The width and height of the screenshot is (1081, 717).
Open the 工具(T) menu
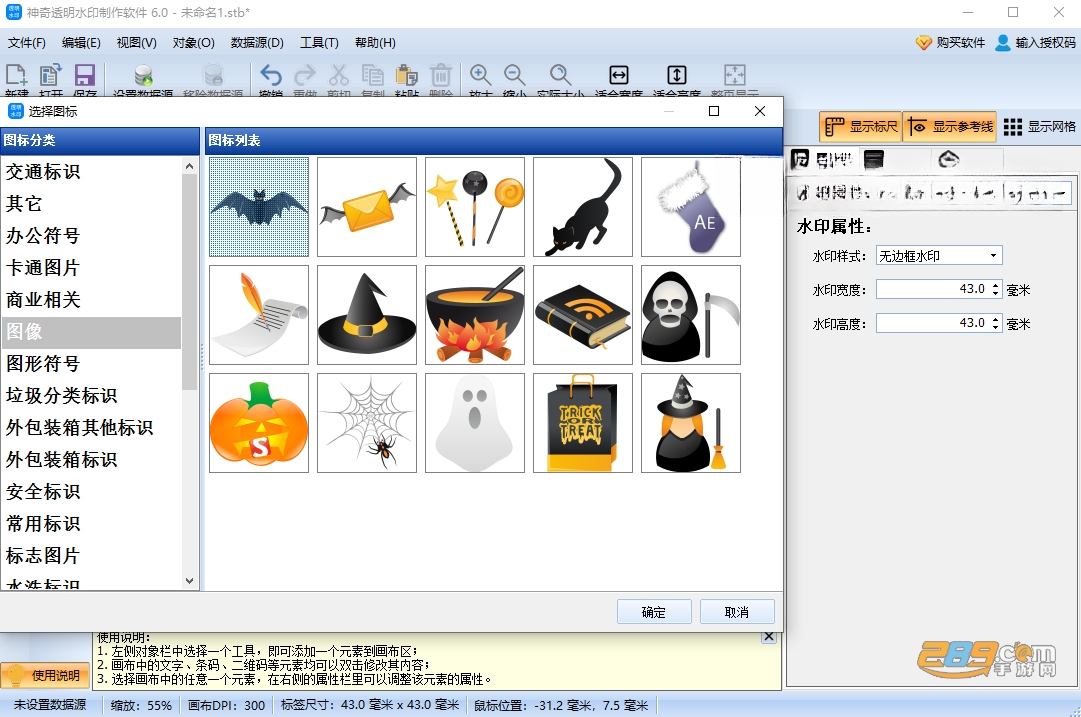(x=319, y=43)
